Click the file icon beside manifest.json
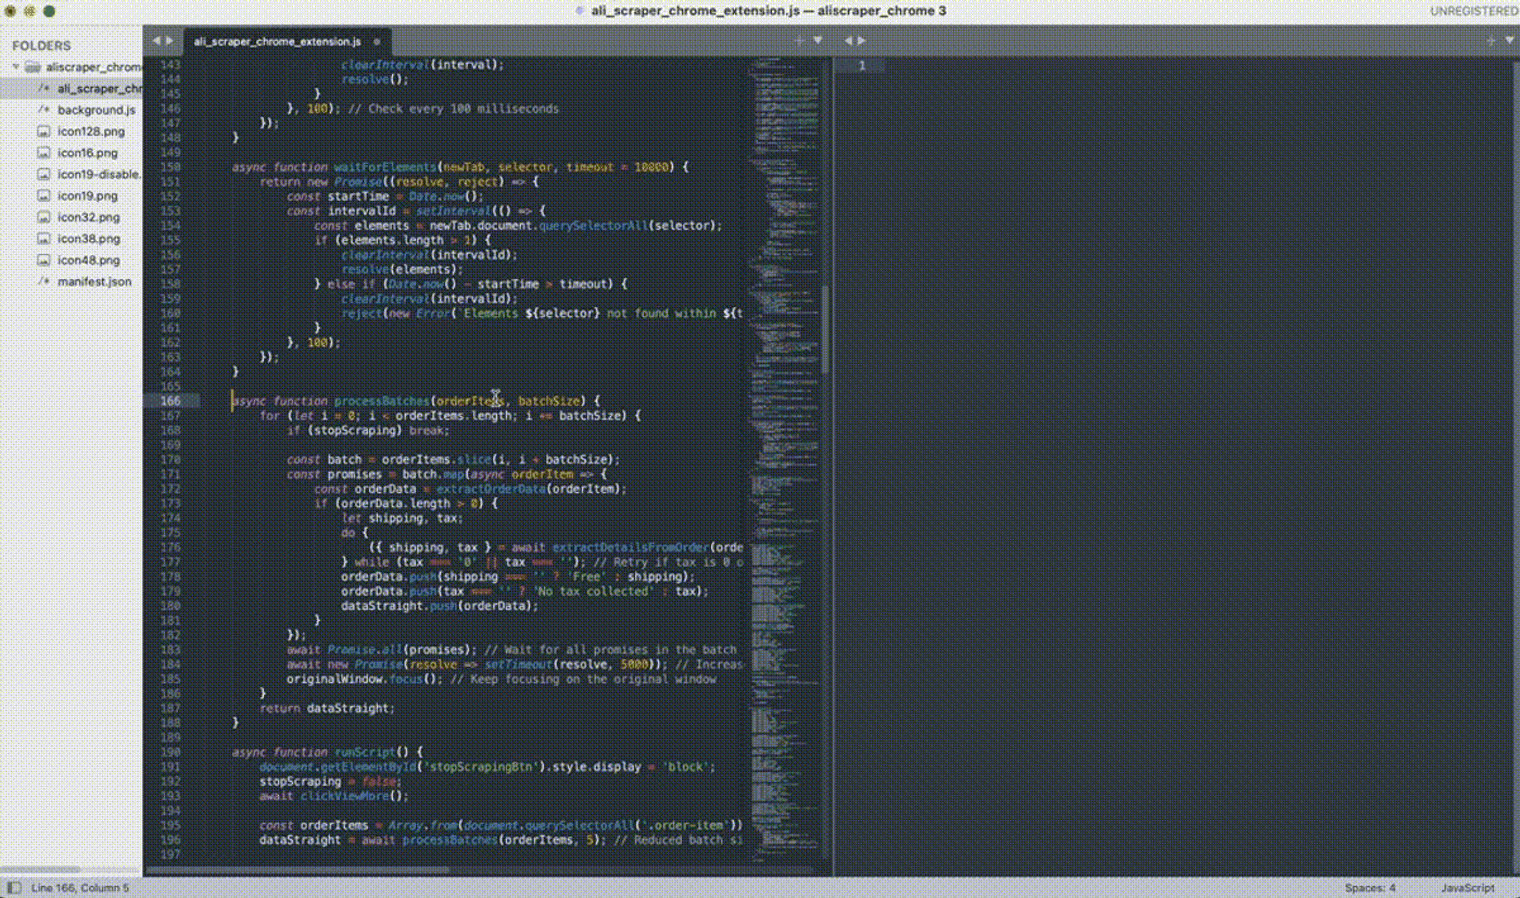 tap(43, 282)
